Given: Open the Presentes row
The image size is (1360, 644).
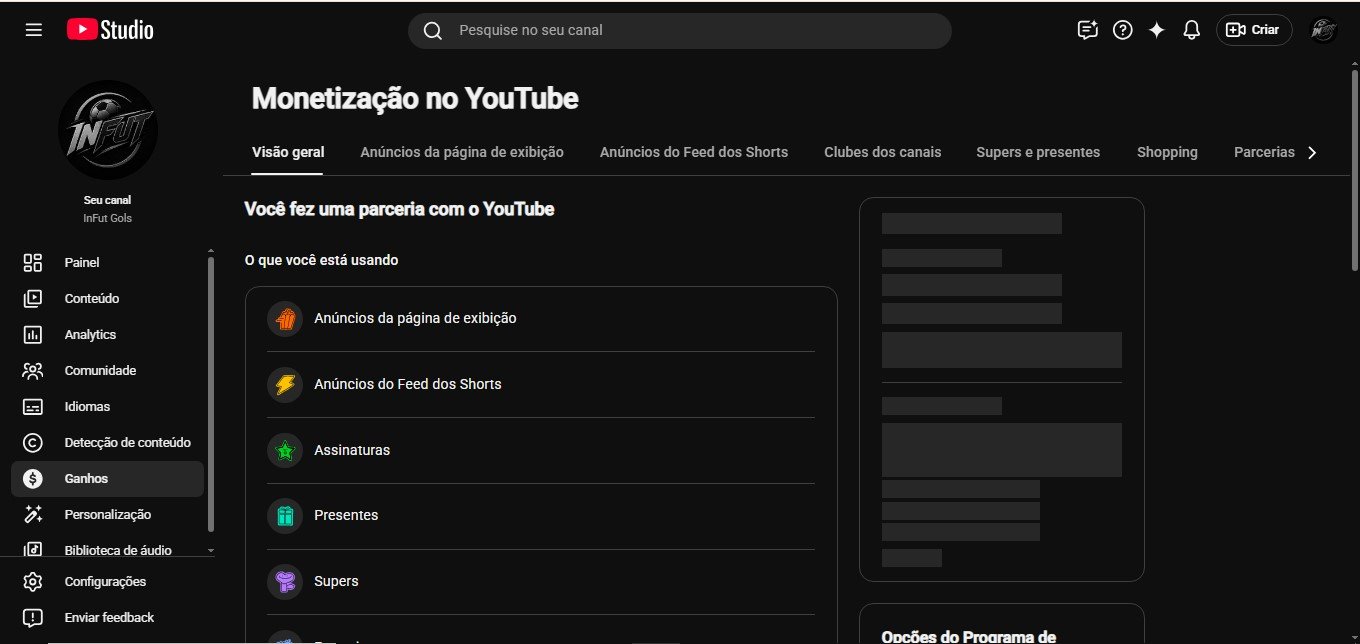Looking at the screenshot, I should (541, 516).
